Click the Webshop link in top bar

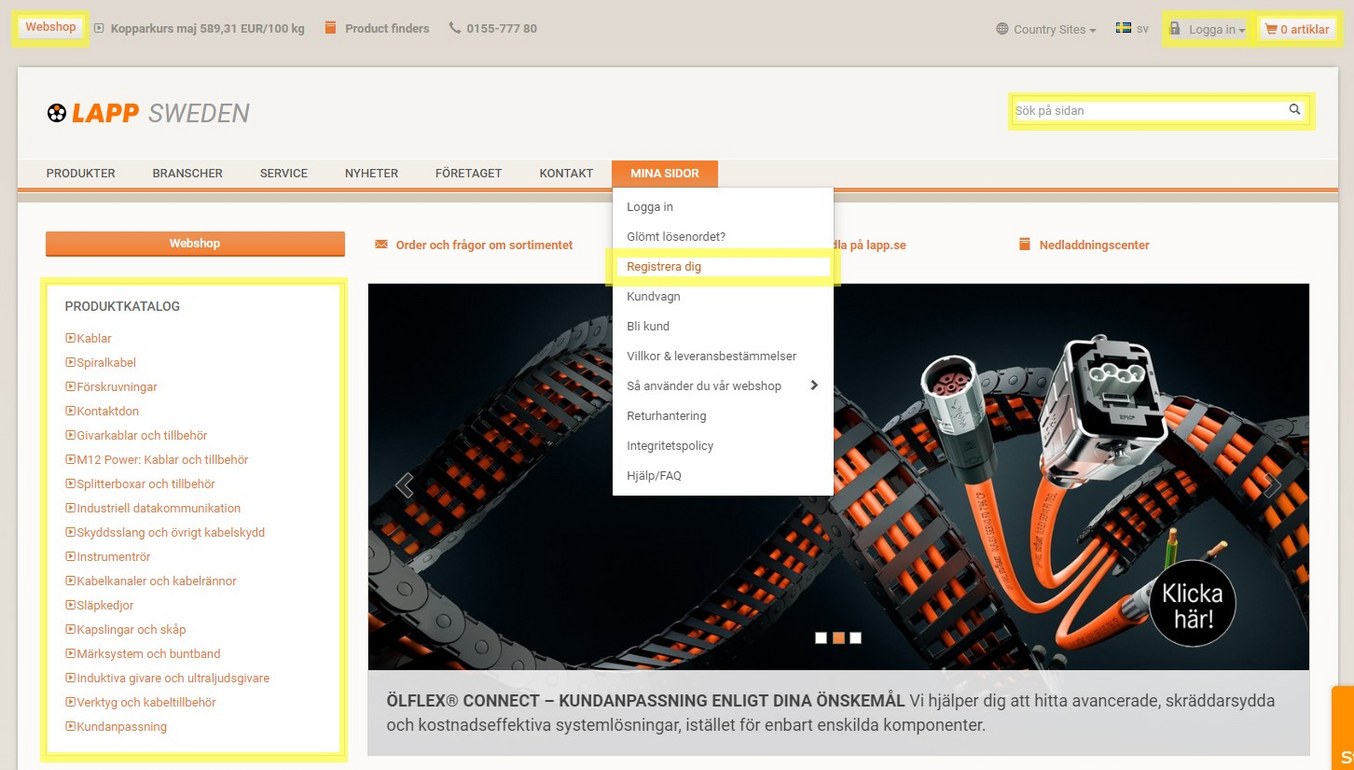pyautogui.click(x=50, y=27)
